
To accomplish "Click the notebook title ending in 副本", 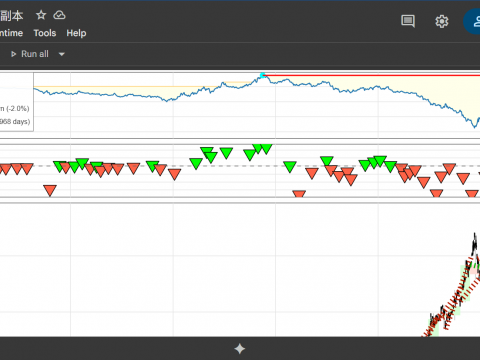I will pos(12,15).
